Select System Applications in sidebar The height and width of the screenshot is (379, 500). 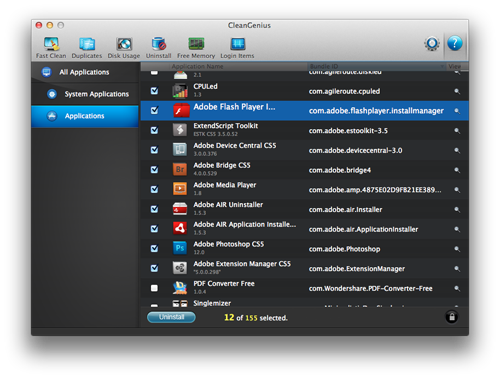85,94
